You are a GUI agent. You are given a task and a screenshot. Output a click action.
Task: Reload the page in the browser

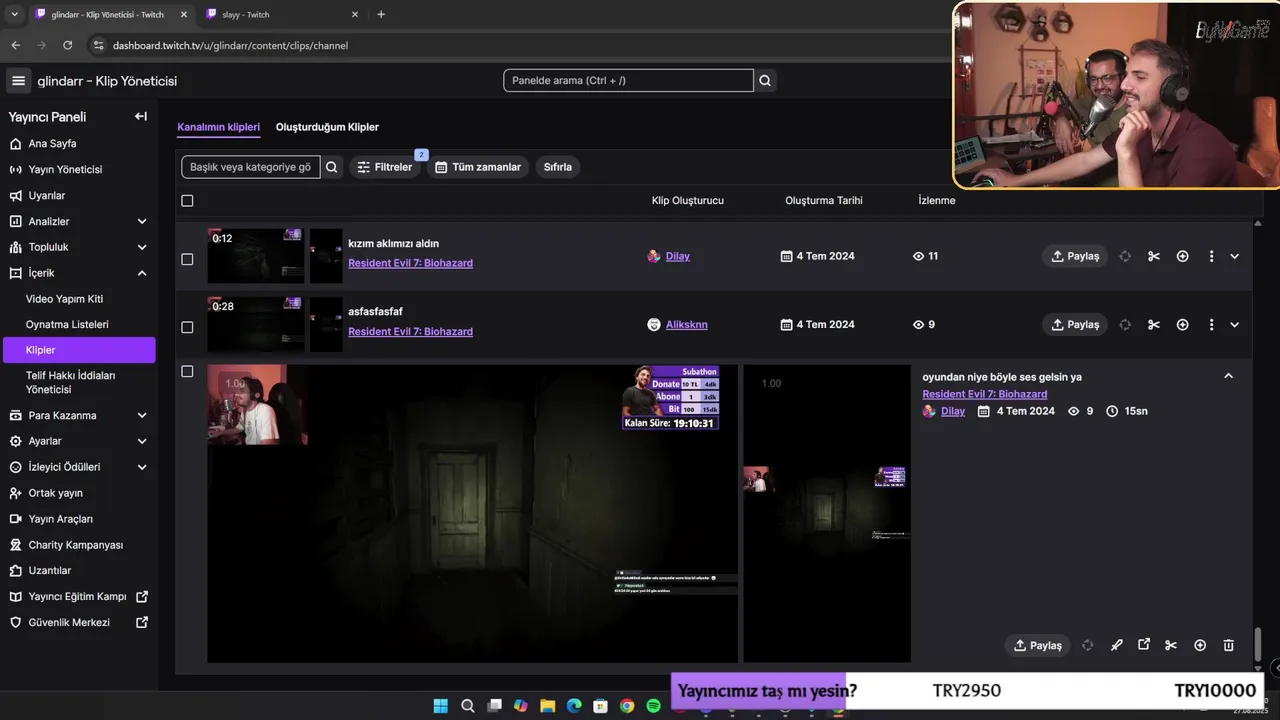67,45
